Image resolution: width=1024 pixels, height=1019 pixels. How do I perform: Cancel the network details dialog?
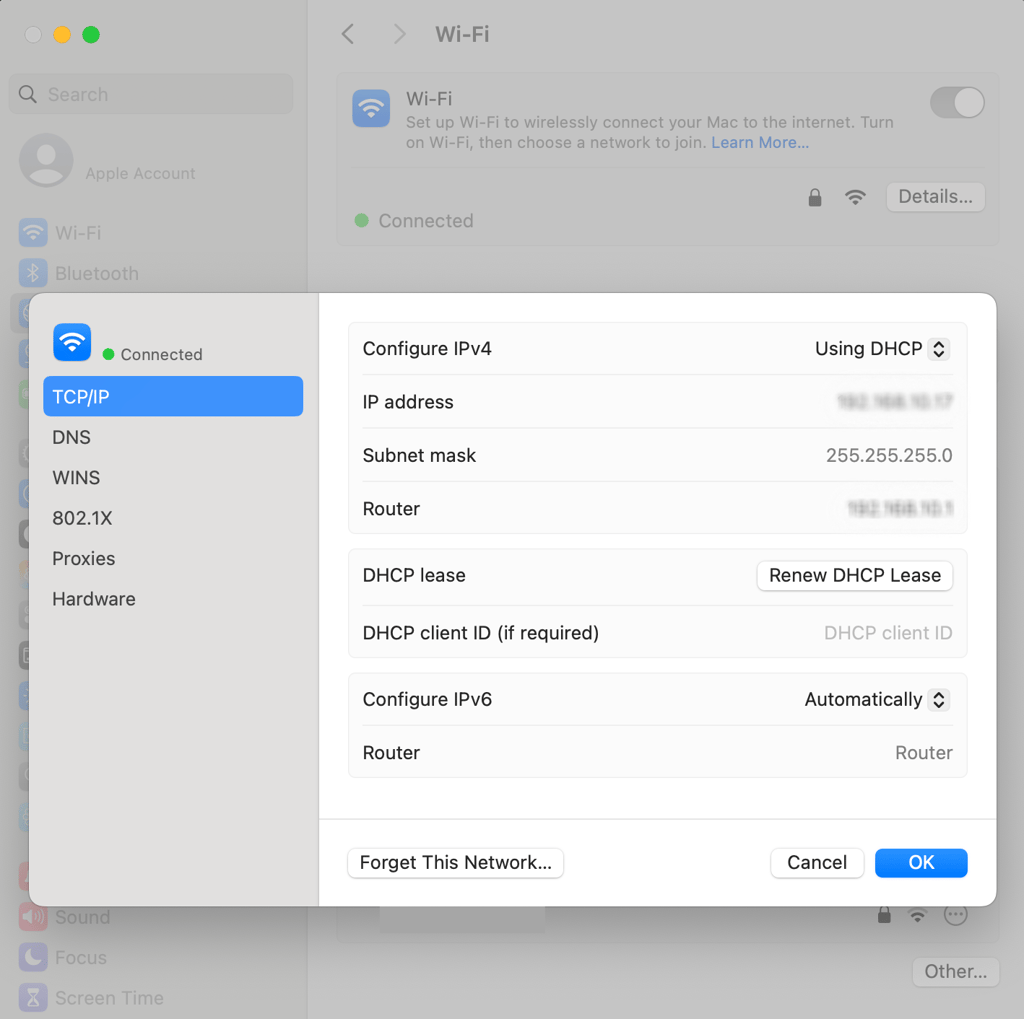[817, 863]
